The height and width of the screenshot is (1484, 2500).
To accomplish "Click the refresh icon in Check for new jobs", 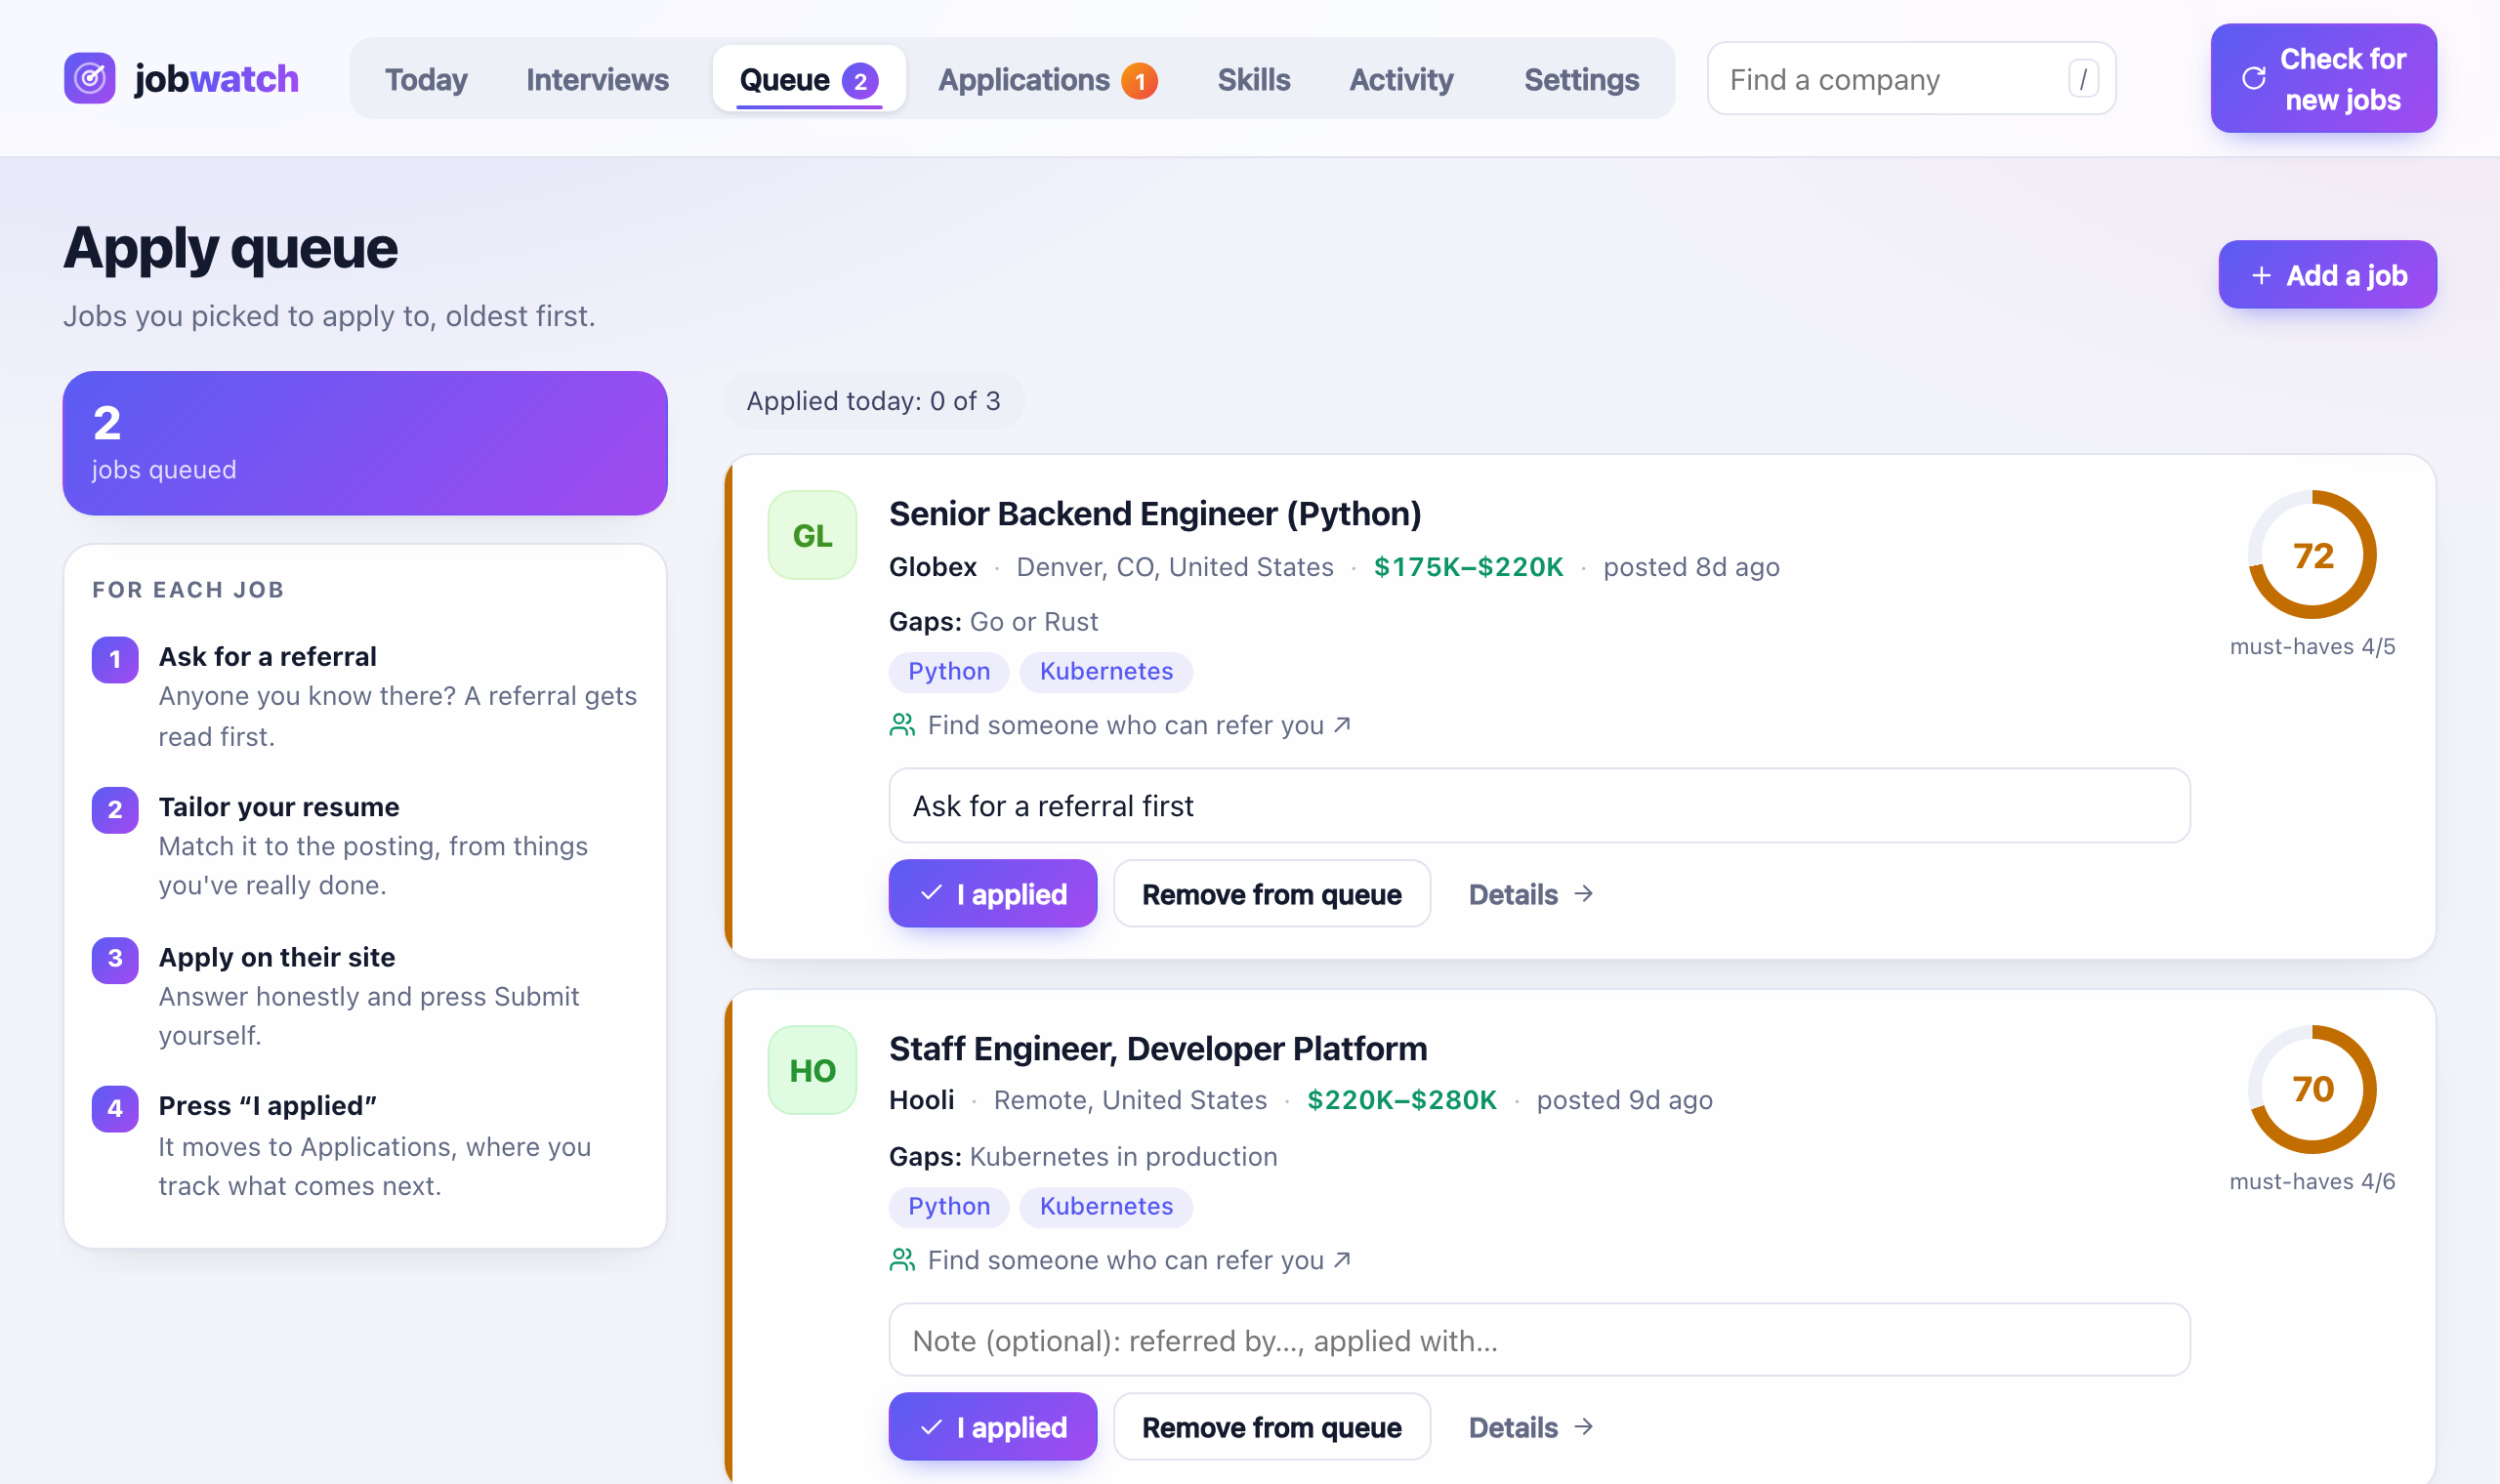I will point(2254,78).
